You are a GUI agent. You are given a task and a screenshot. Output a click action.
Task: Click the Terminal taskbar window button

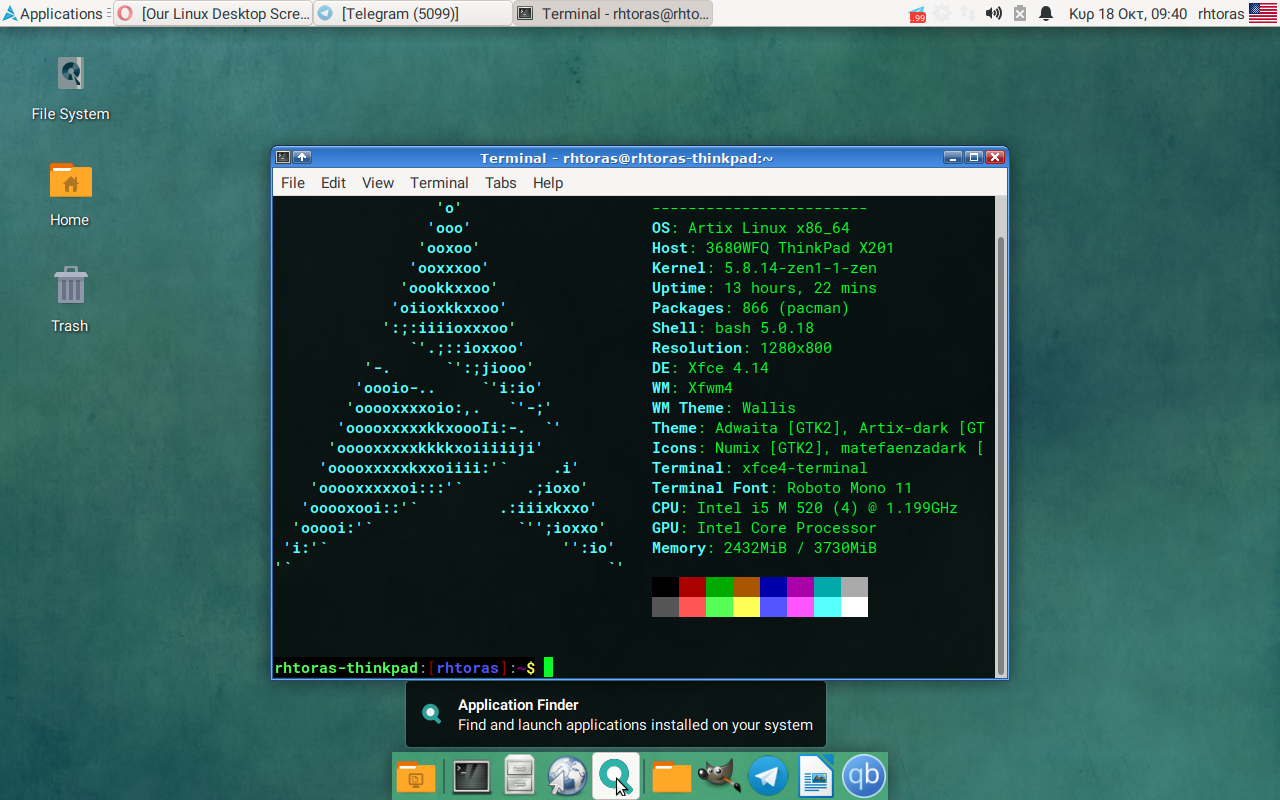613,13
